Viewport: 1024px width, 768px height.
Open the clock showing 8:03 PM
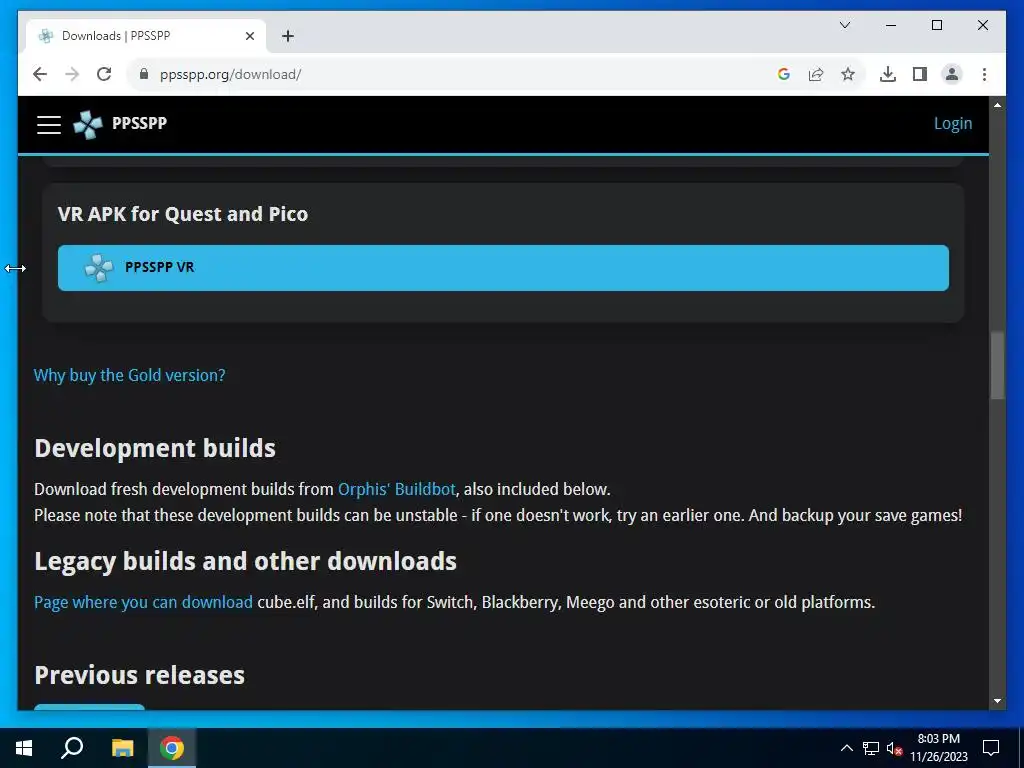pos(938,748)
